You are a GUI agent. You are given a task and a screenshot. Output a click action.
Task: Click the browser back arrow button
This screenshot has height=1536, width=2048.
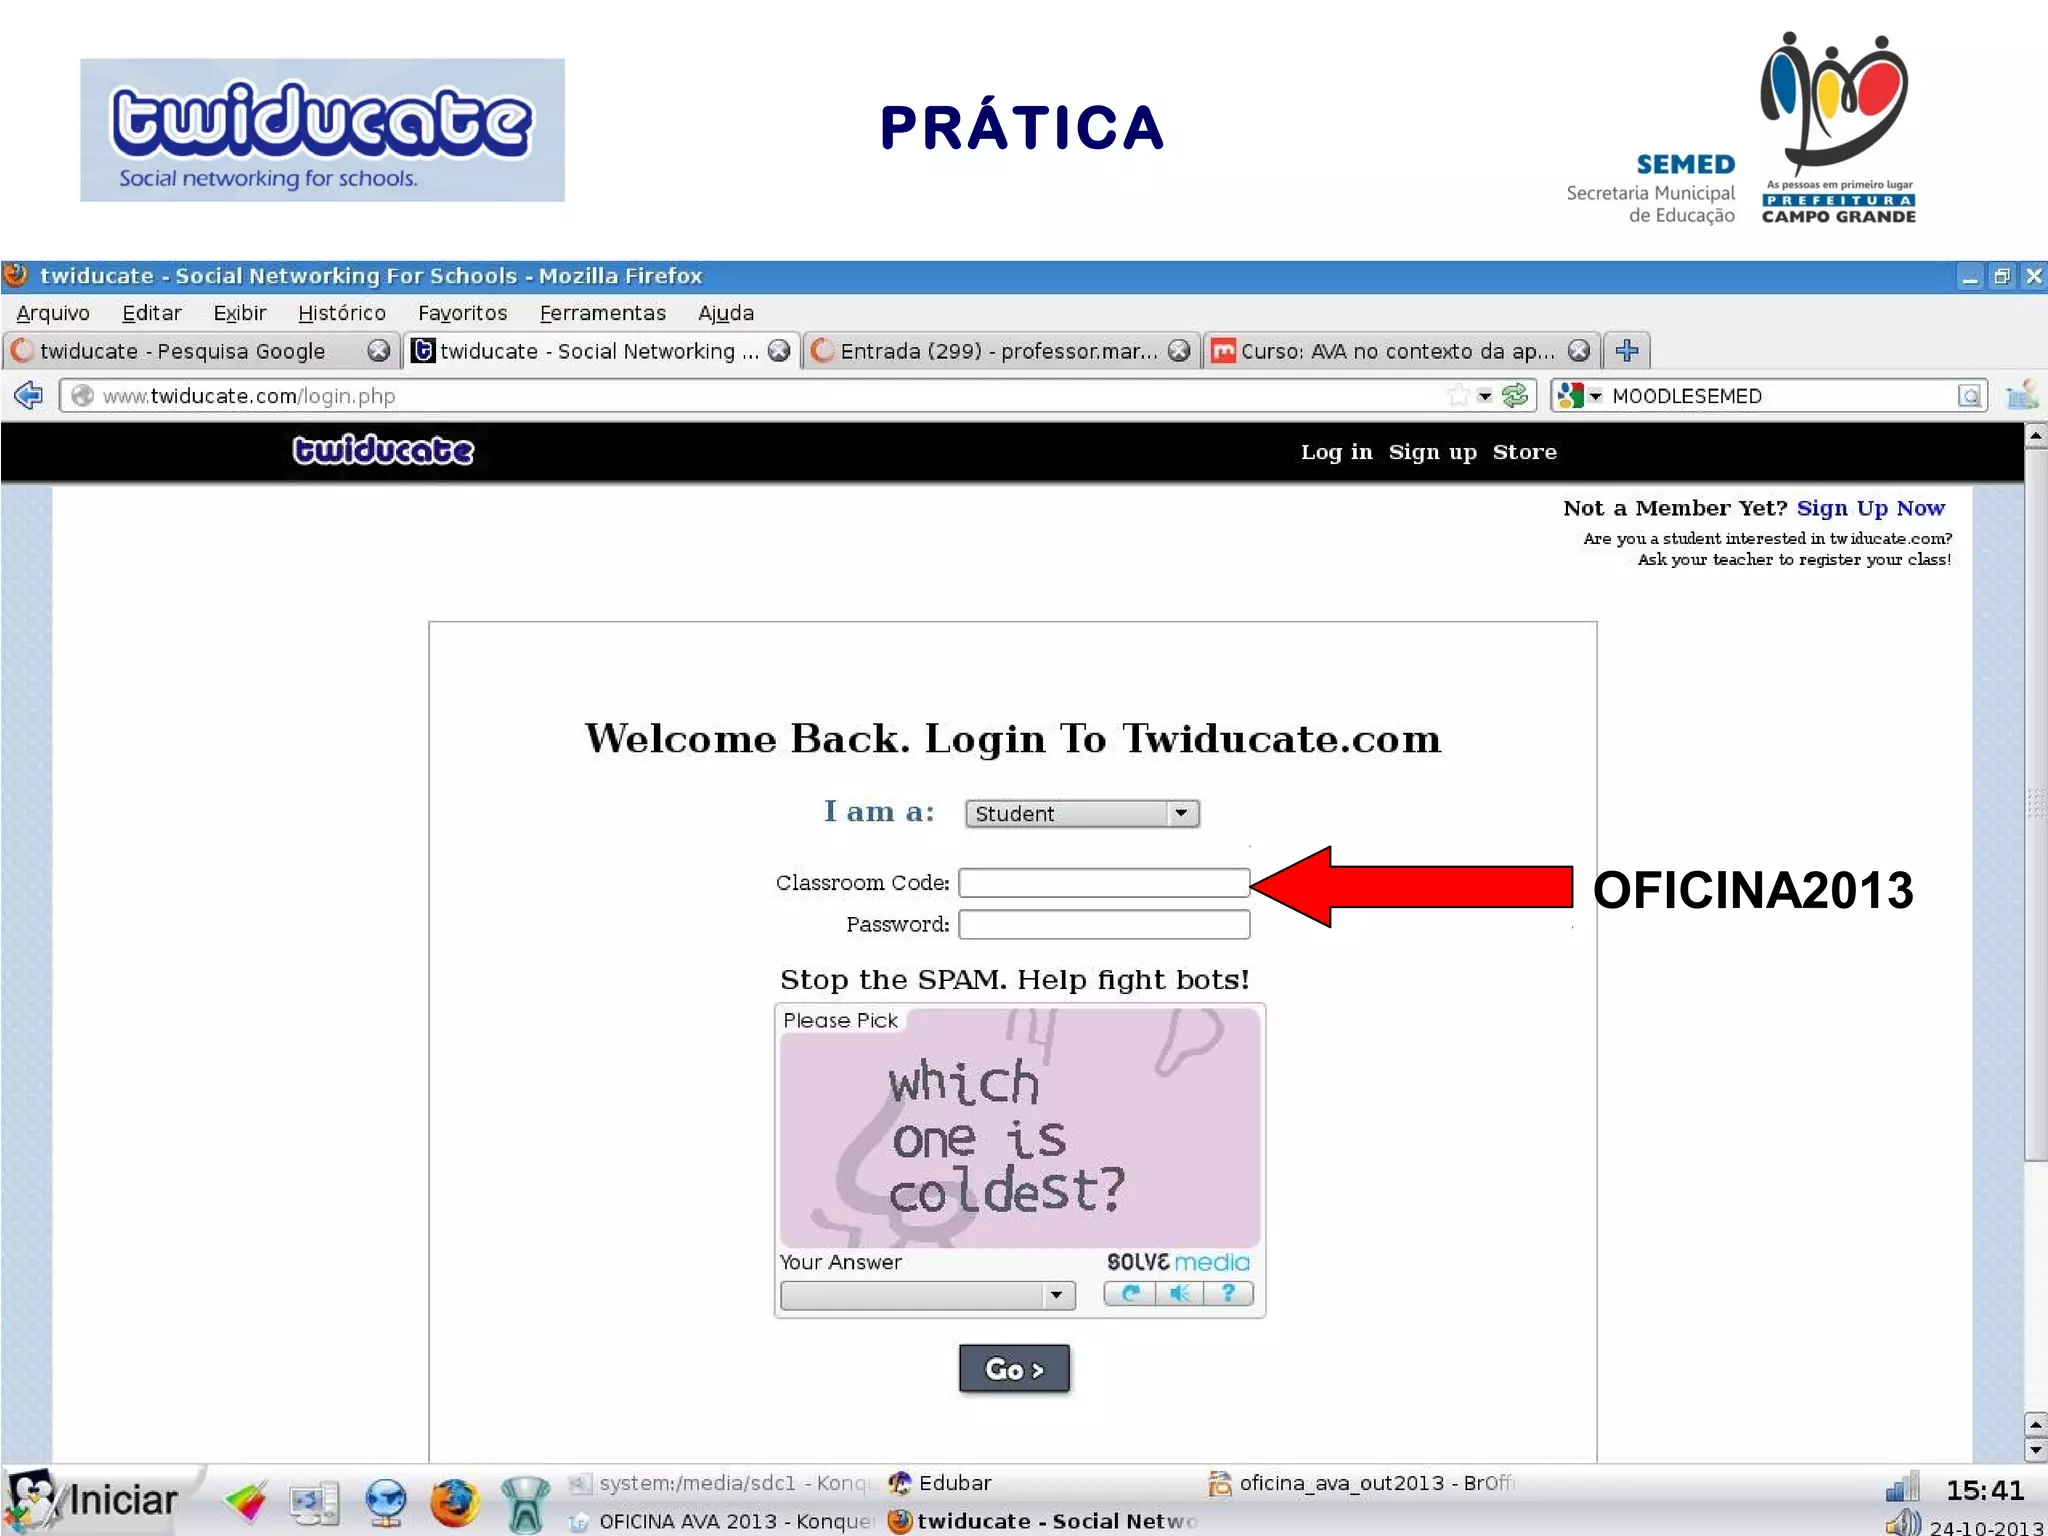28,396
